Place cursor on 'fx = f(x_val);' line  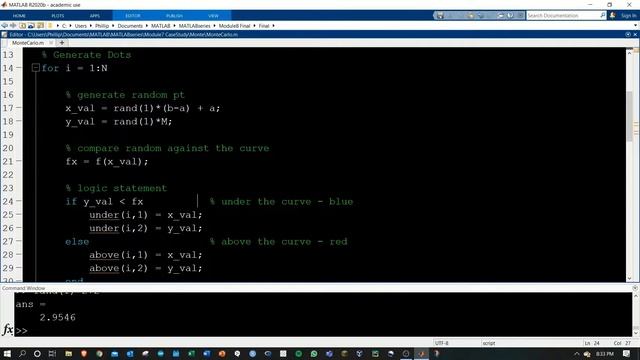coord(107,162)
